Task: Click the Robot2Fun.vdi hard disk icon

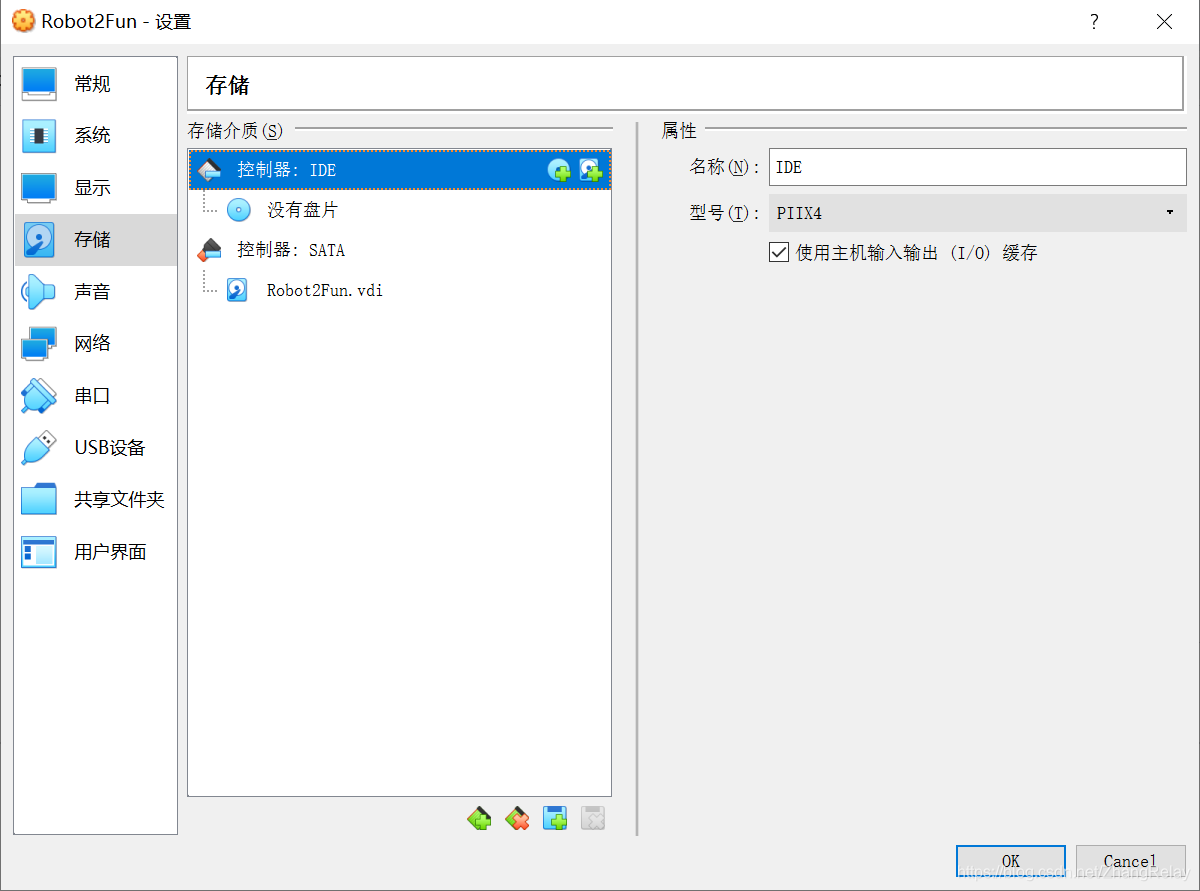Action: coord(237,290)
